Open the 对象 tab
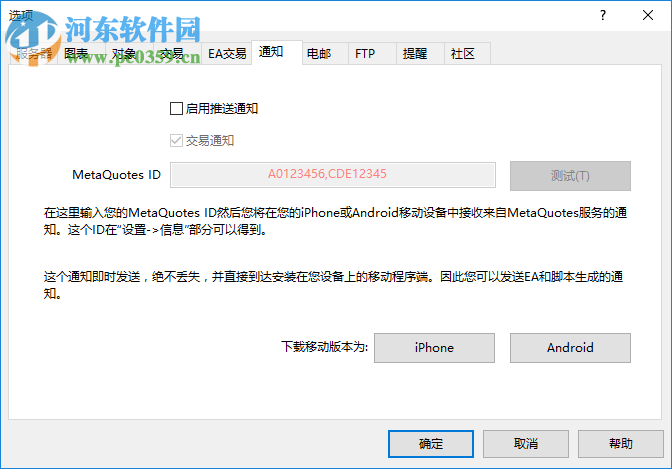The width and height of the screenshot is (672, 469). click(x=129, y=54)
